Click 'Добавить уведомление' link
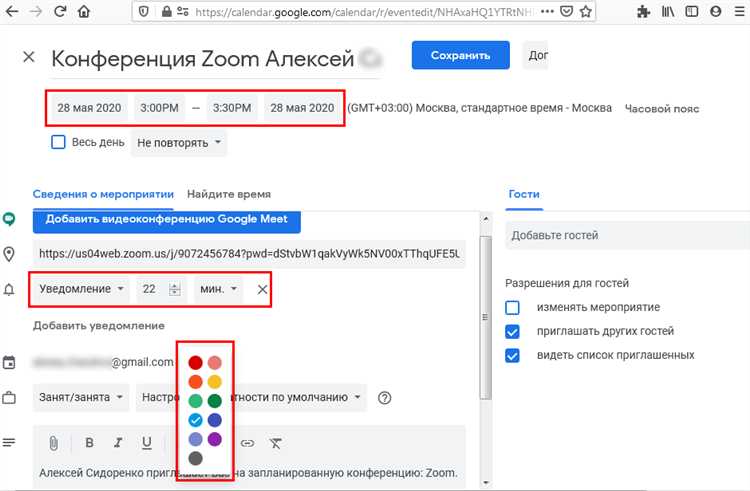This screenshot has width=750, height=491. pyautogui.click(x=99, y=326)
